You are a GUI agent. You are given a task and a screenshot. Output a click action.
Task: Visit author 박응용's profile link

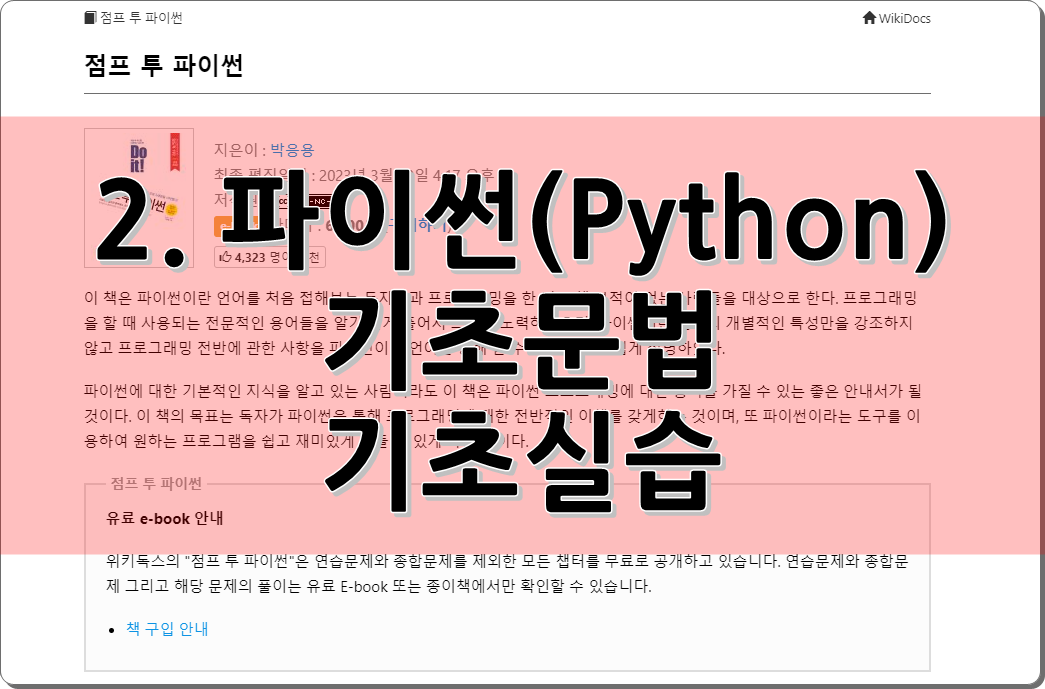pyautogui.click(x=292, y=150)
